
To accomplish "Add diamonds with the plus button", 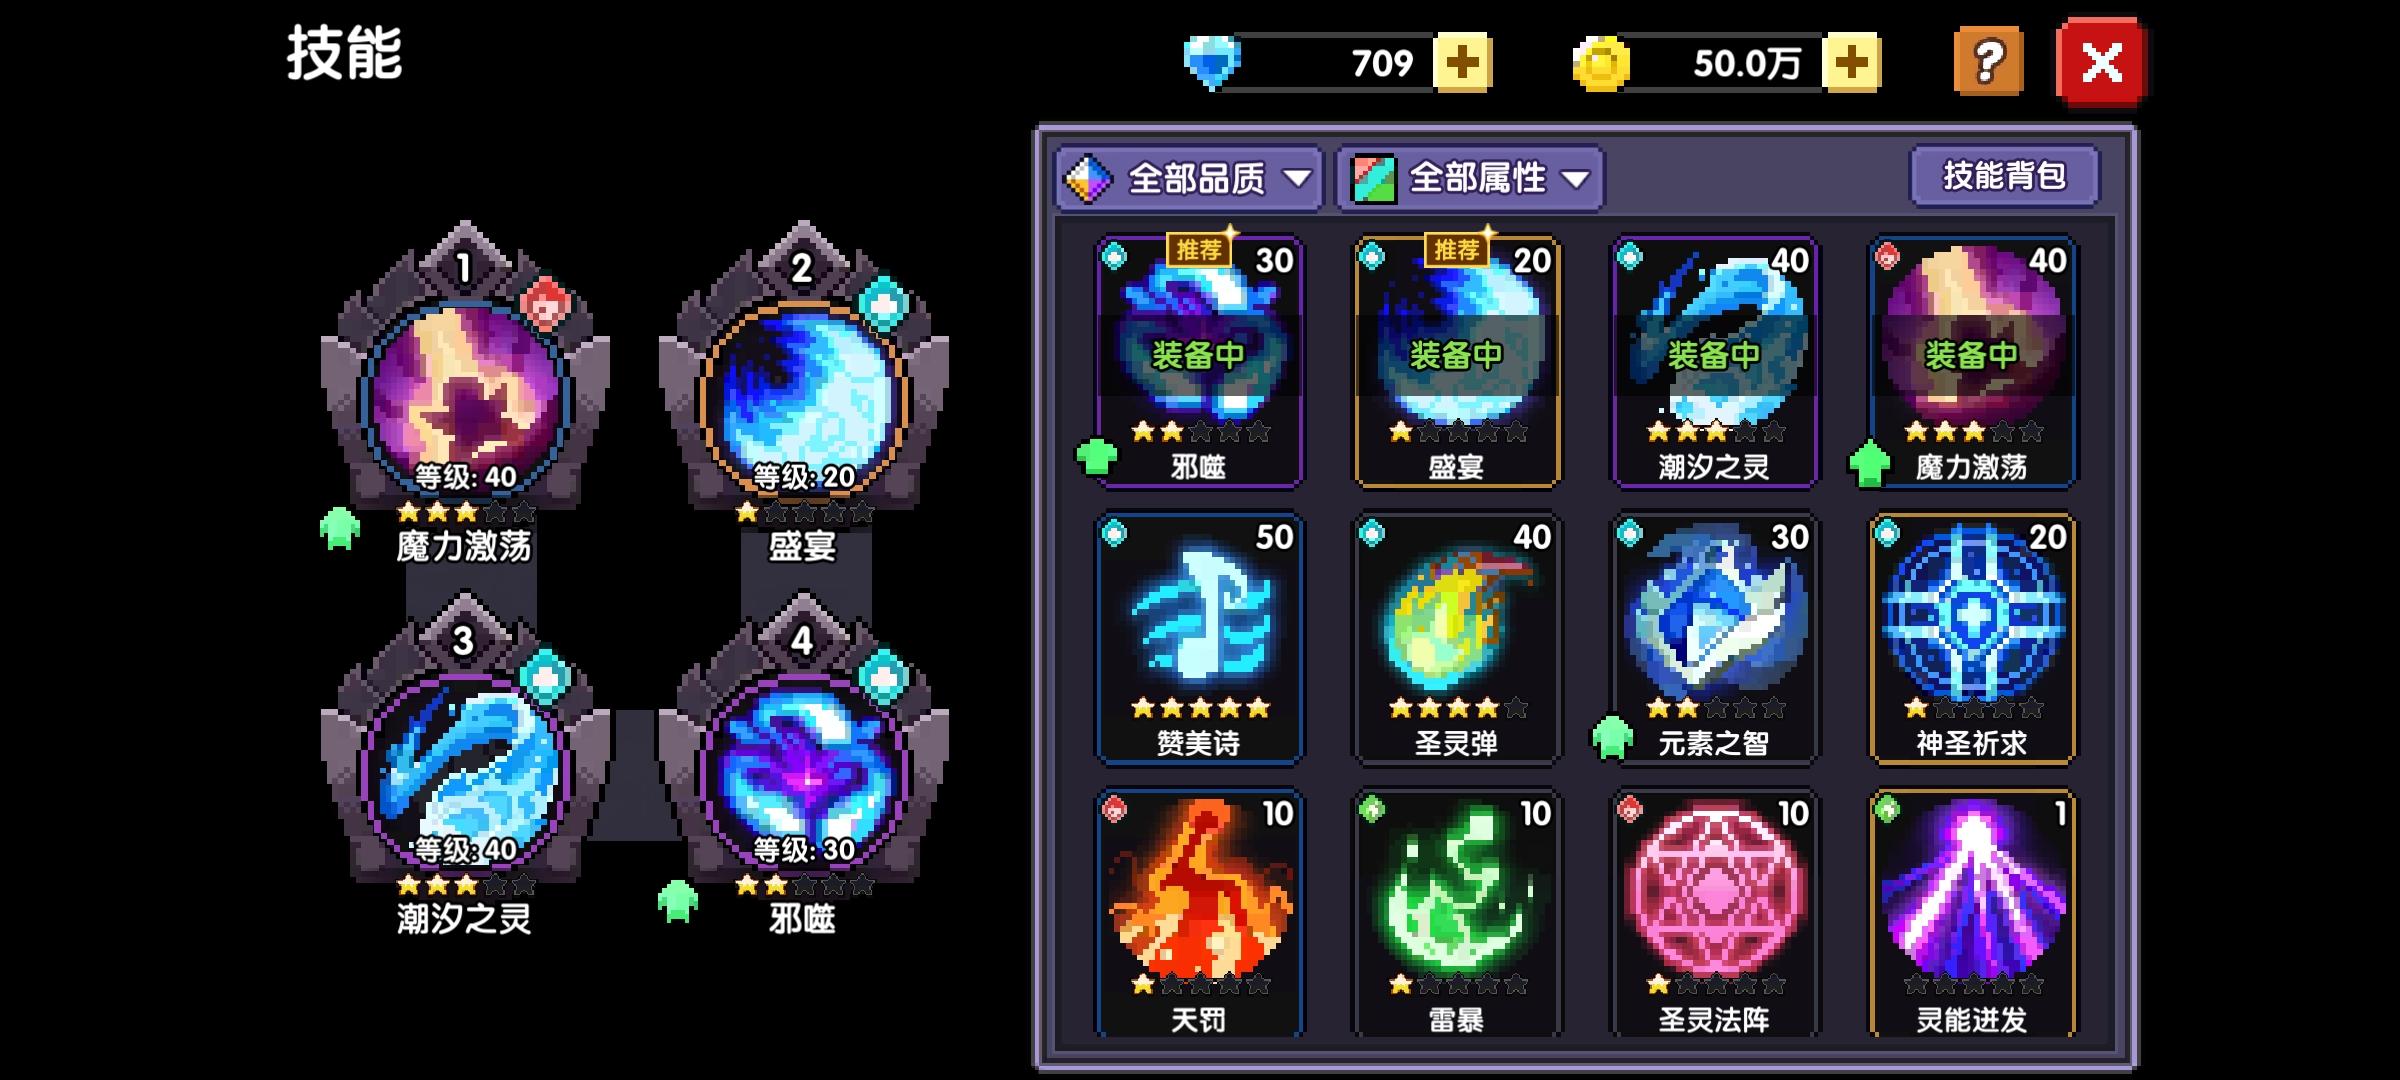I will click(x=1462, y=63).
